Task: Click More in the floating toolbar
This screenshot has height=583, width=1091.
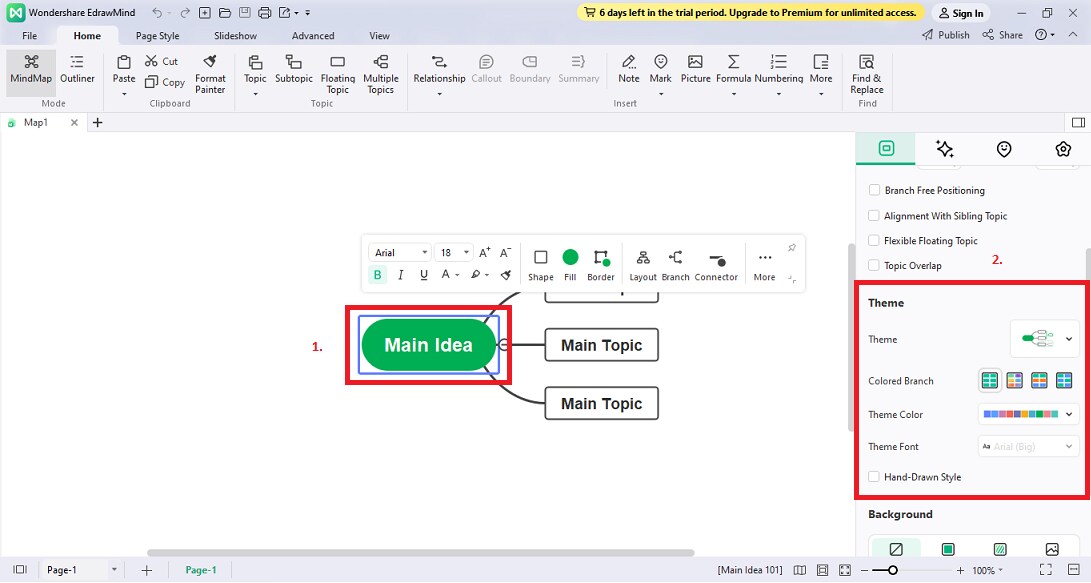Action: click(x=764, y=265)
